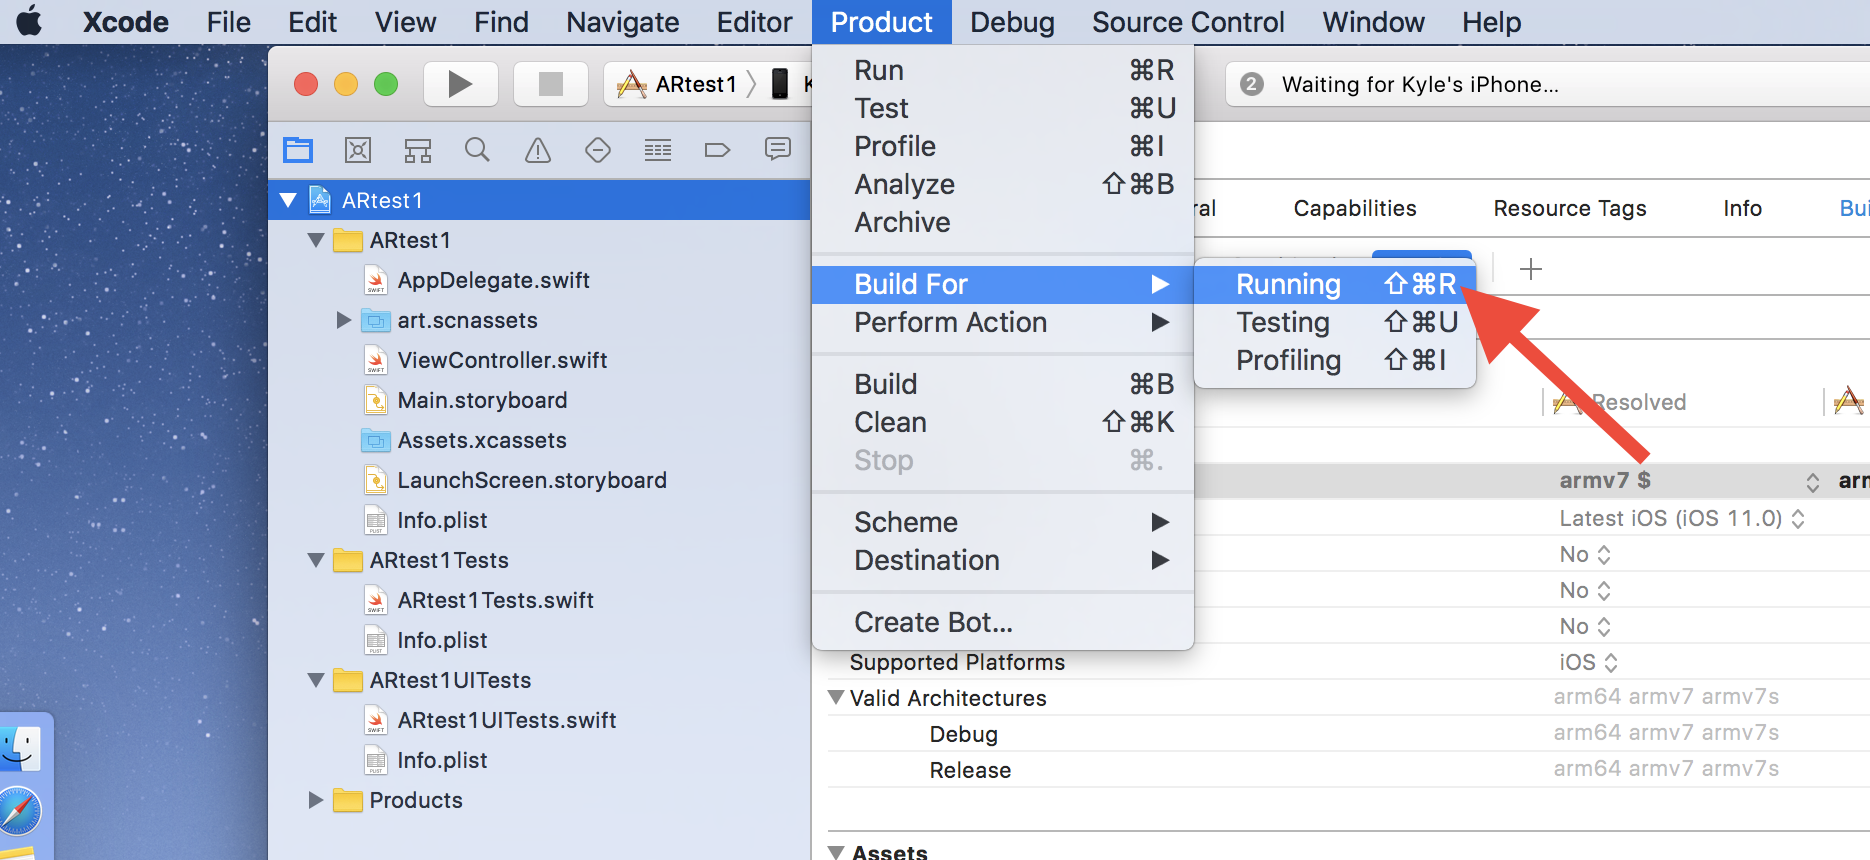Image resolution: width=1870 pixels, height=860 pixels.
Task: Click the iPhone device icon in scheme selector
Action: 780,84
